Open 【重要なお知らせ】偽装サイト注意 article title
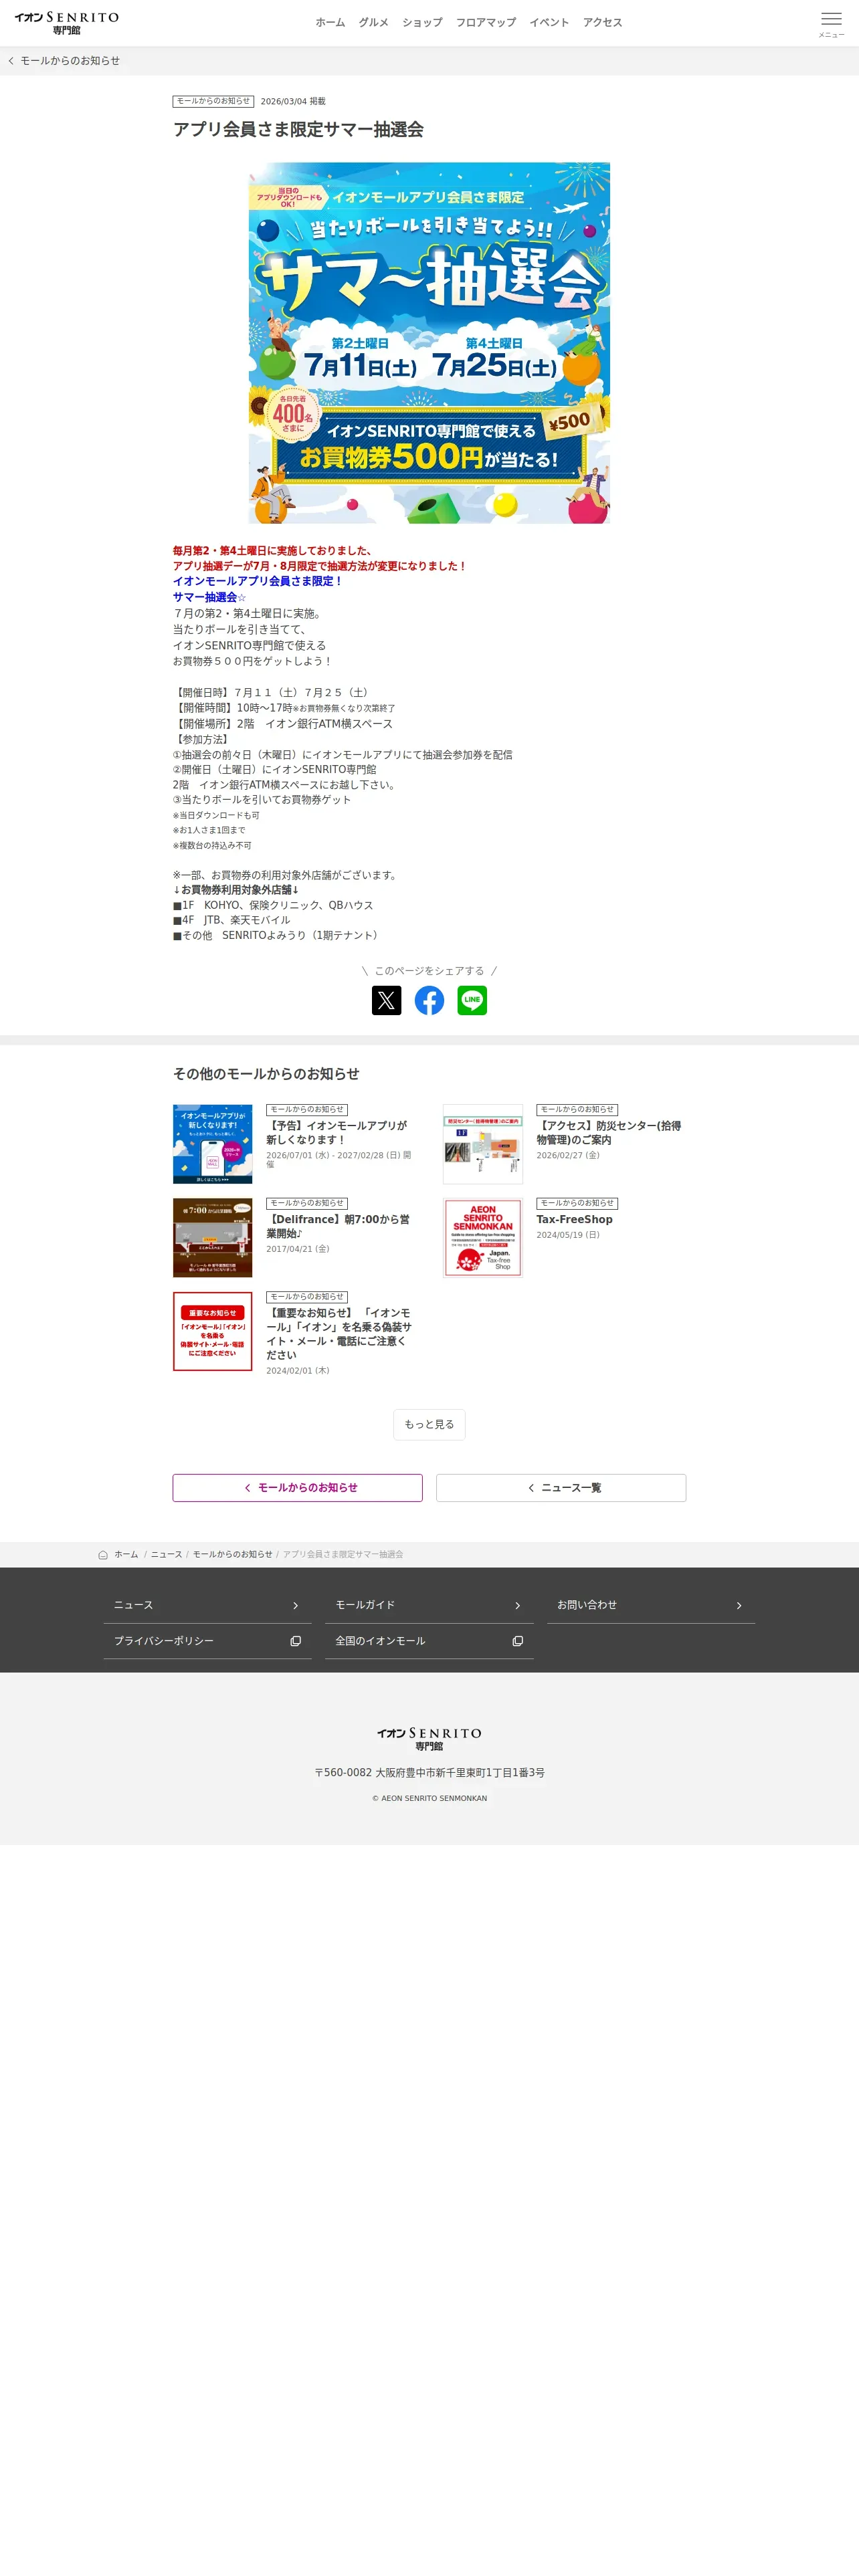The image size is (859, 2576). pos(339,1334)
